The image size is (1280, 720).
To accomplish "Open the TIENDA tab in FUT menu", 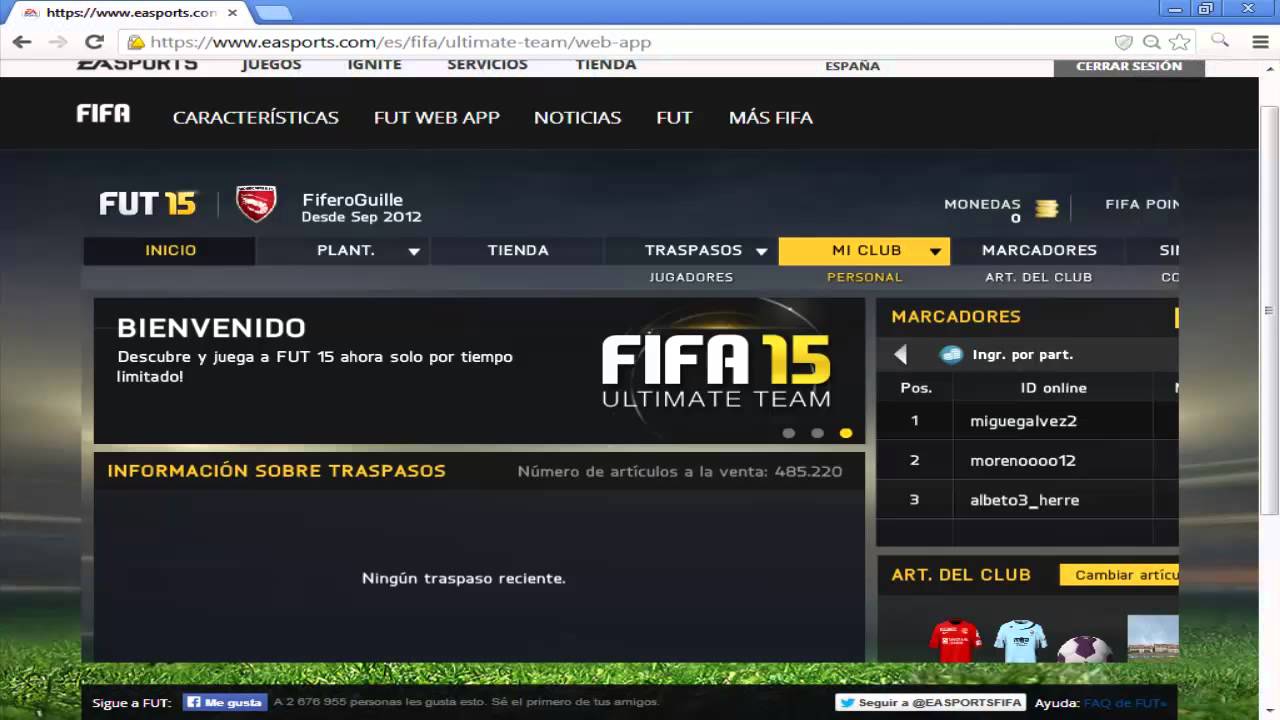I will 518,250.
